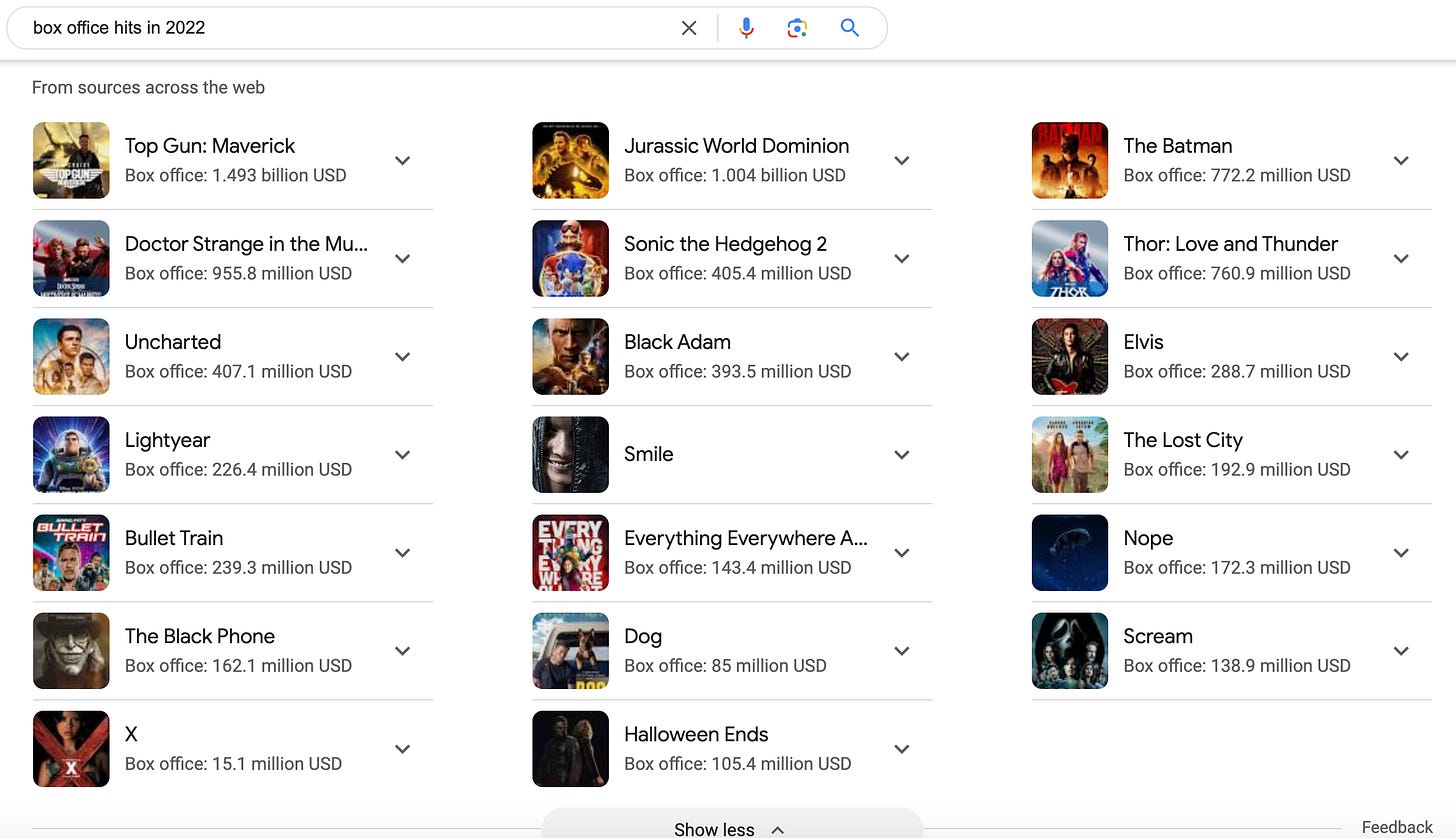Click The Black Phone poster thumbnail

[x=71, y=650]
